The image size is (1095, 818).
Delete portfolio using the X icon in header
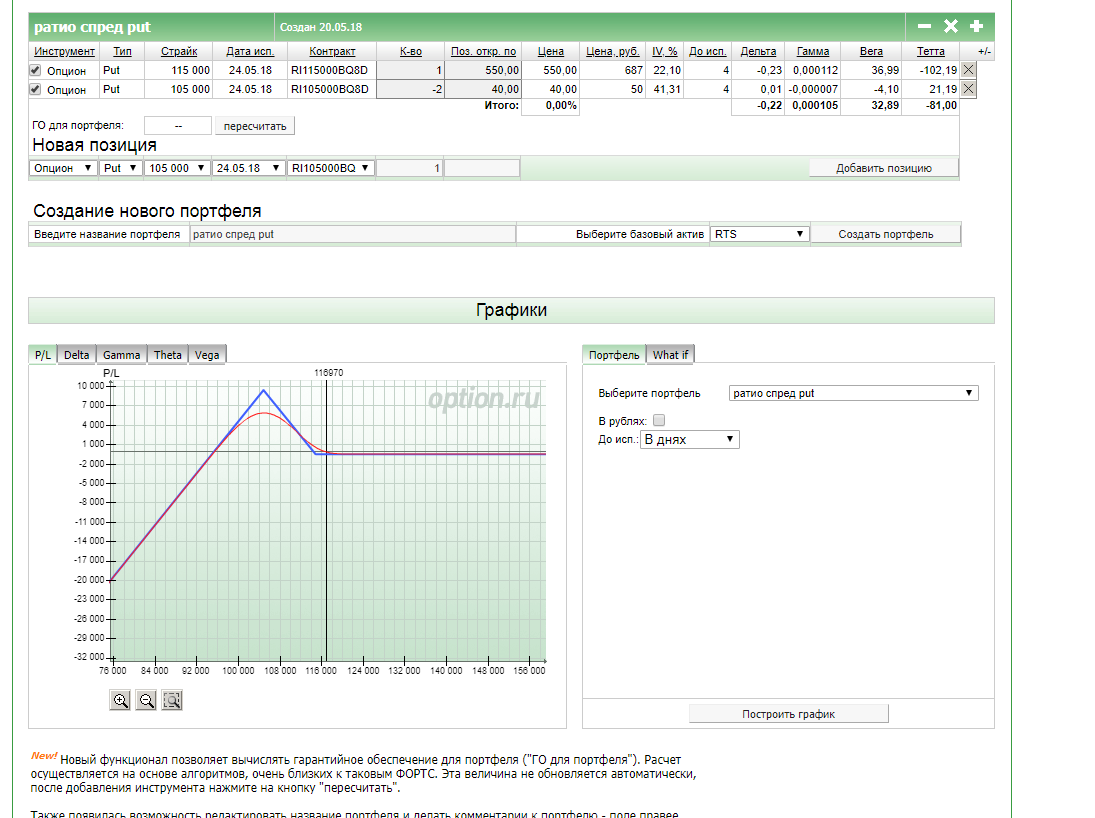pyautogui.click(x=950, y=26)
